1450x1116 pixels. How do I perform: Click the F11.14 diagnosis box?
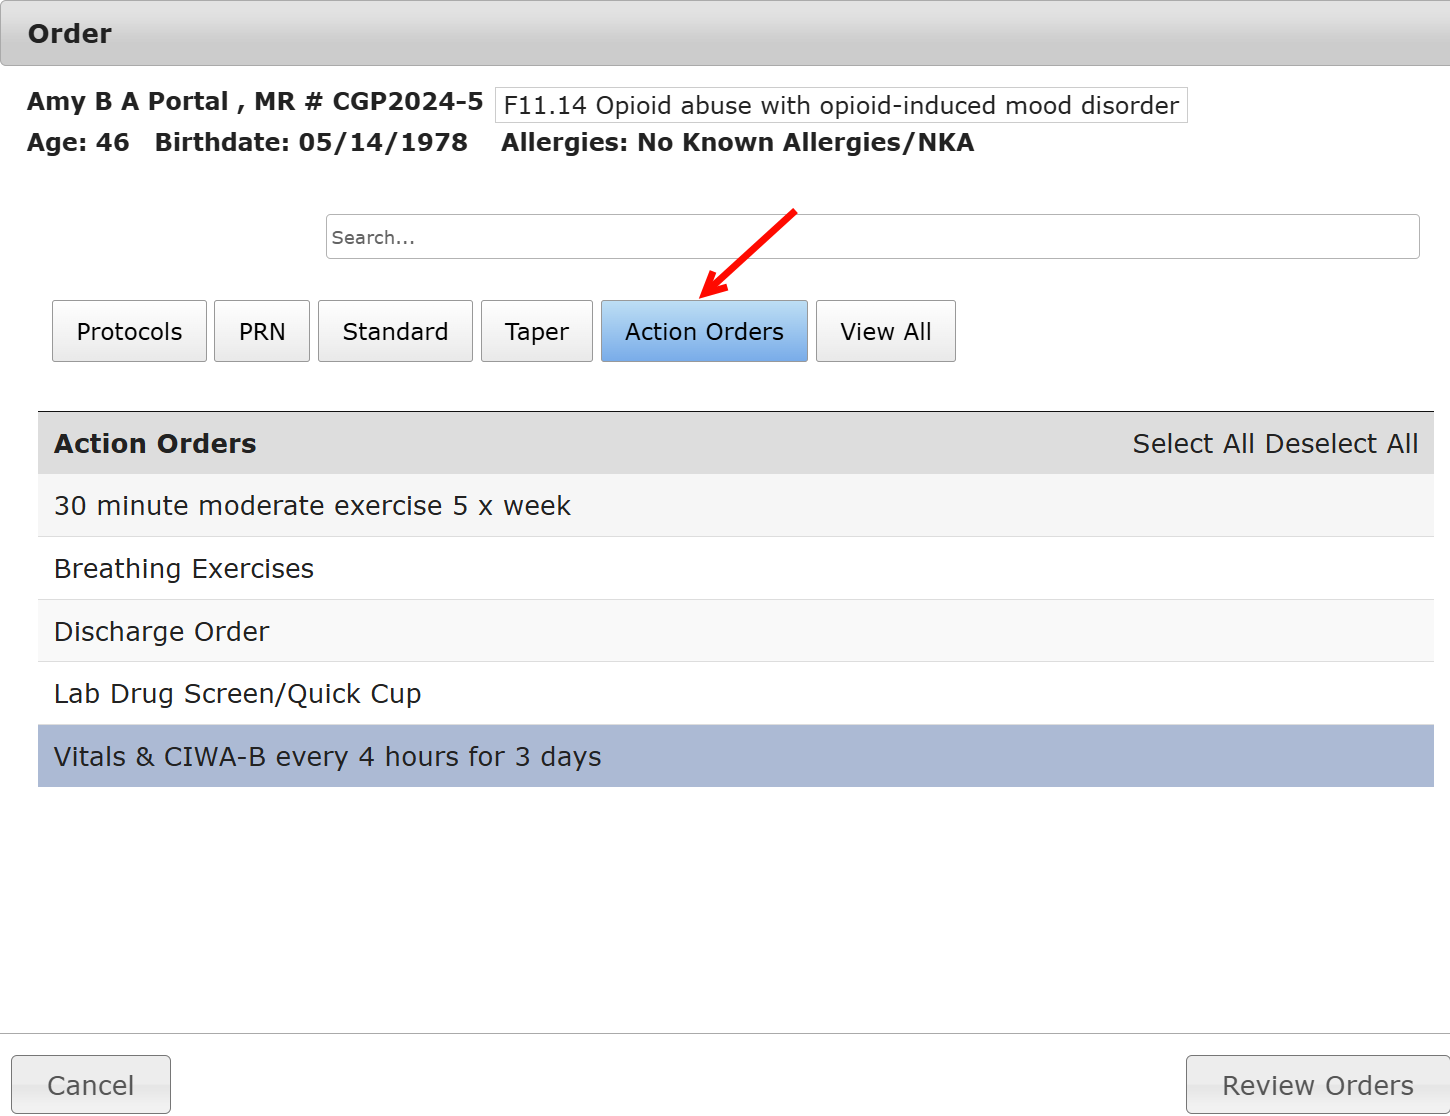tap(840, 105)
